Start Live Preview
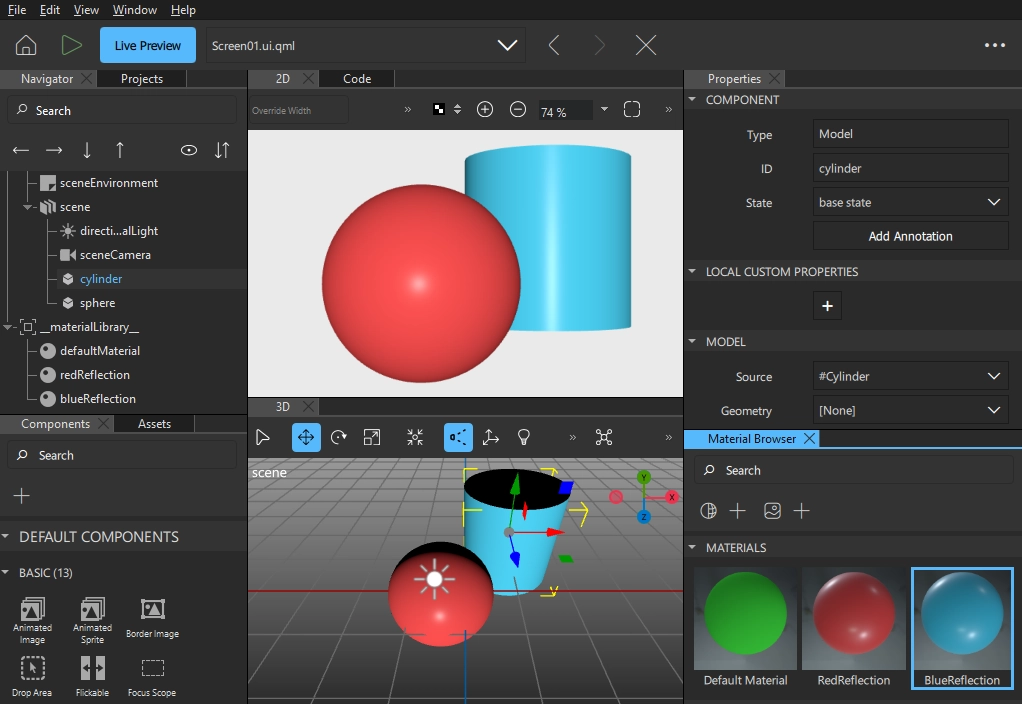 [x=147, y=44]
